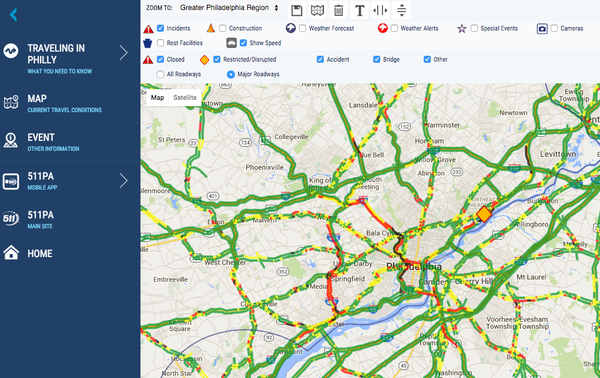
Task: Click the Home house icon
Action: point(11,253)
